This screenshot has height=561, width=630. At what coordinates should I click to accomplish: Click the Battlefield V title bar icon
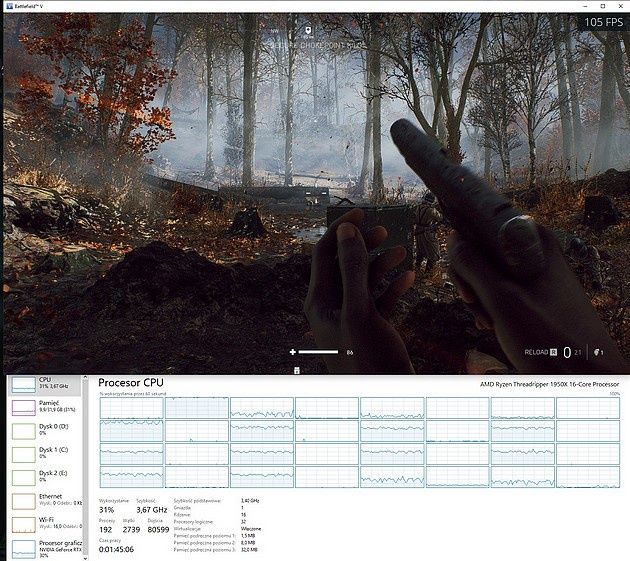click(10, 6)
